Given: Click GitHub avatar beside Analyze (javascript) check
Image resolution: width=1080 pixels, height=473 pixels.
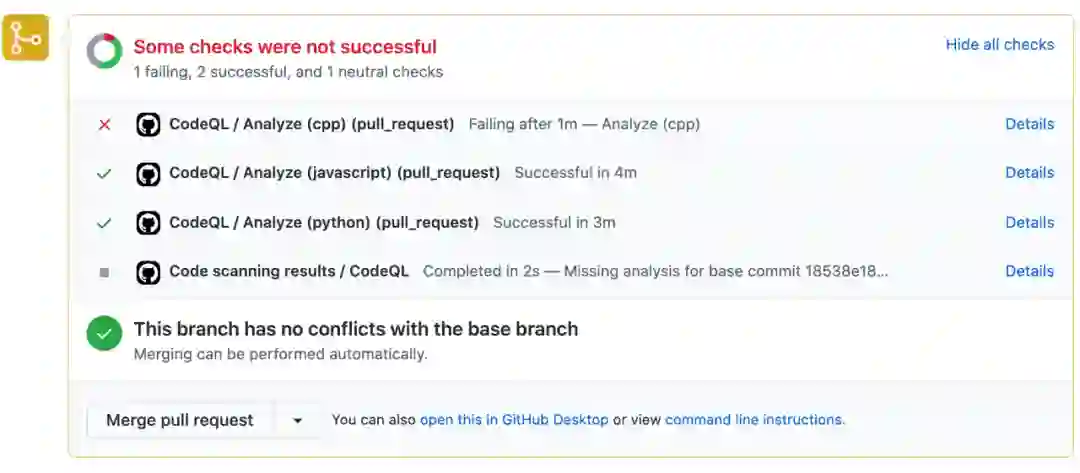Looking at the screenshot, I should [x=148, y=173].
